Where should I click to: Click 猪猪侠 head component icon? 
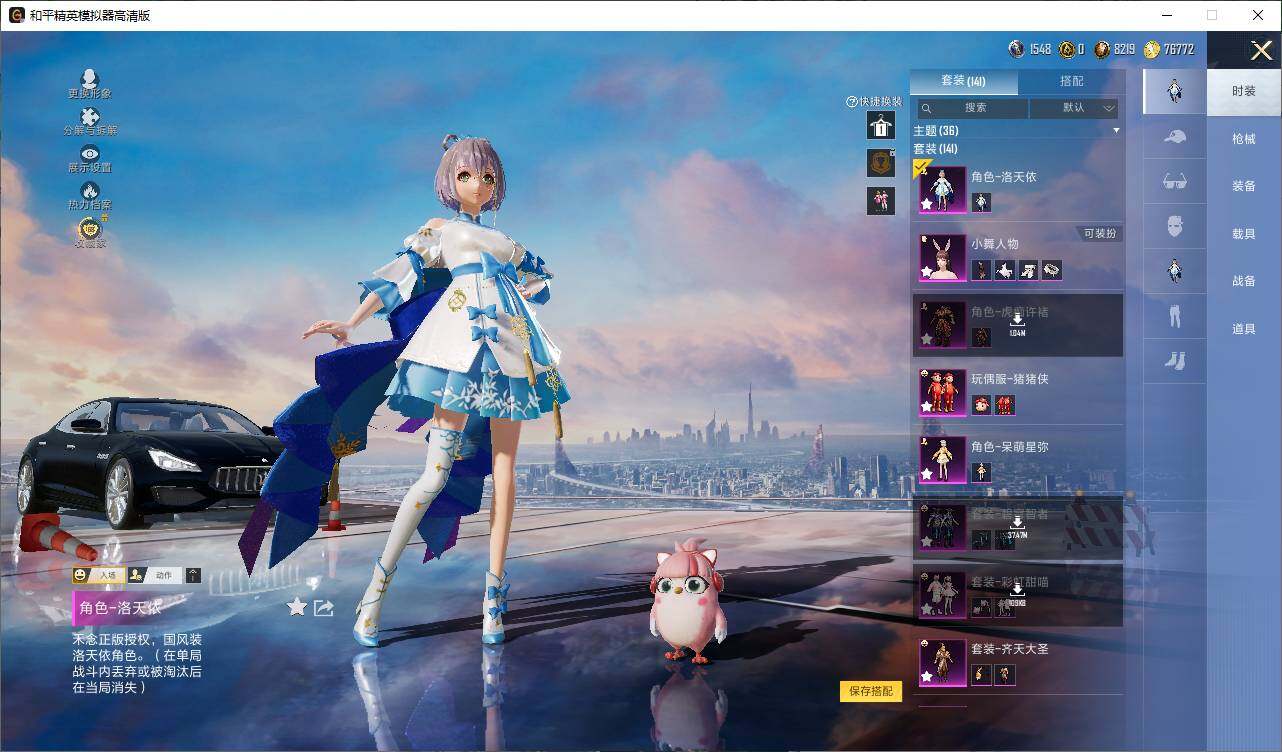pyautogui.click(x=981, y=405)
